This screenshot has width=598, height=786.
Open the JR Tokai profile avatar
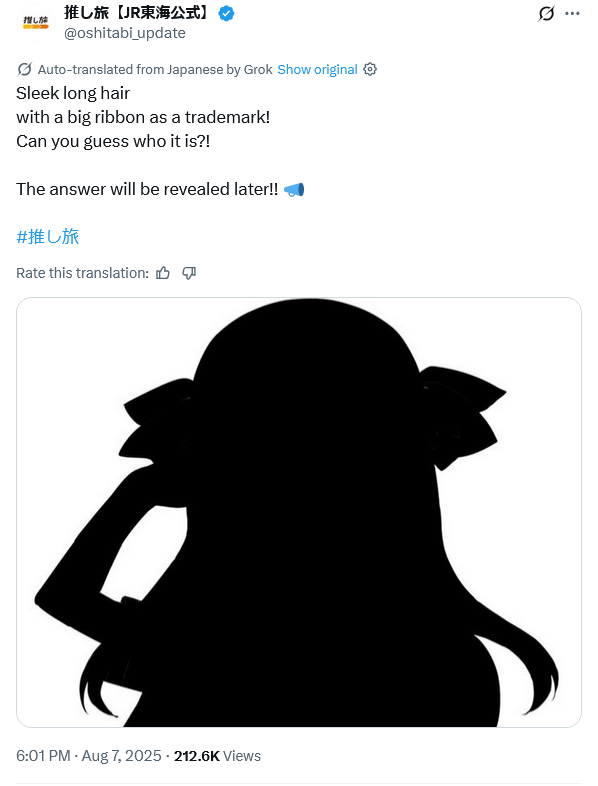click(36, 22)
